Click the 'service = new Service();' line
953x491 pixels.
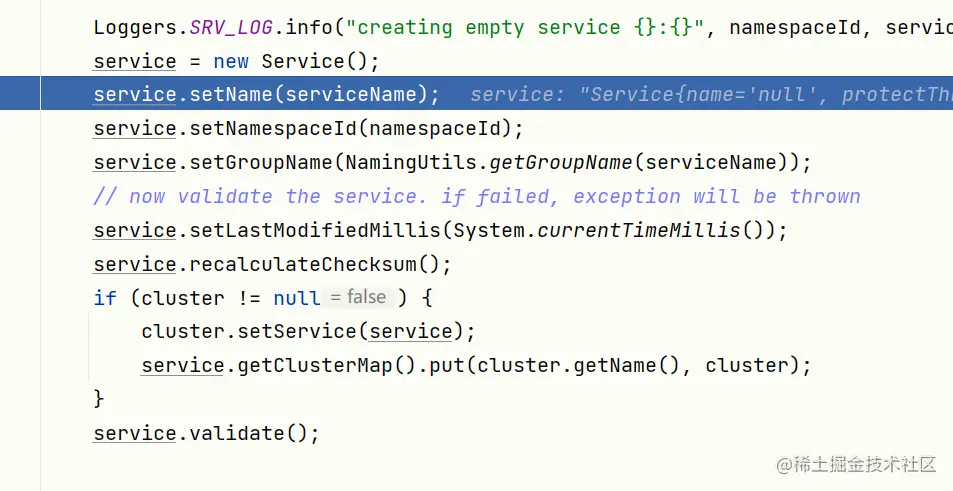pos(236,61)
